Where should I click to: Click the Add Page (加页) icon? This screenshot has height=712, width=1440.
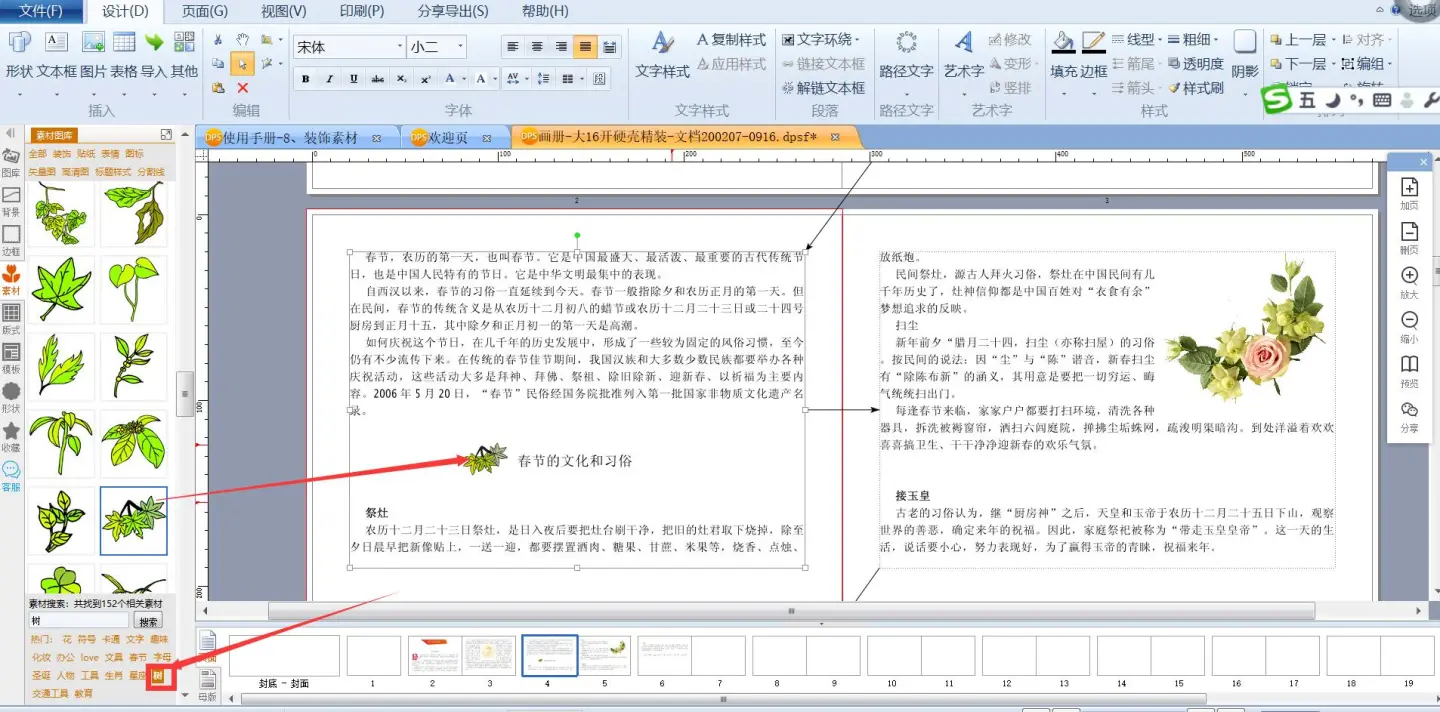coord(1409,188)
